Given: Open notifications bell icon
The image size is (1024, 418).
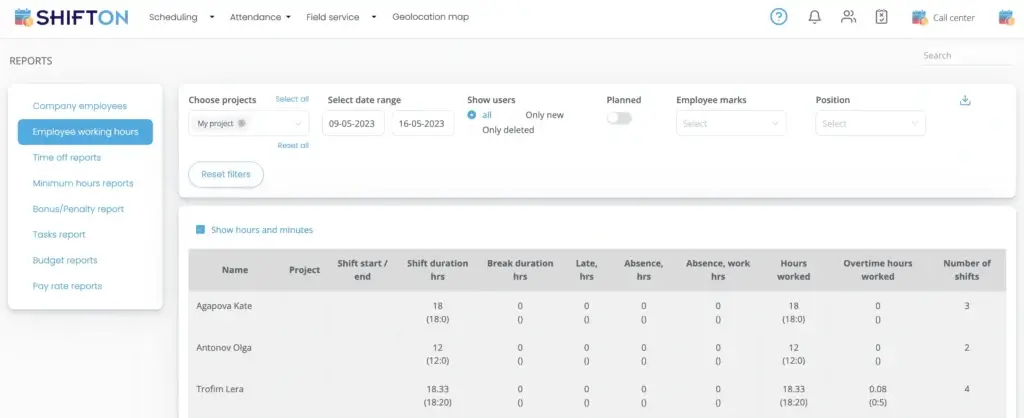Looking at the screenshot, I should pos(814,17).
